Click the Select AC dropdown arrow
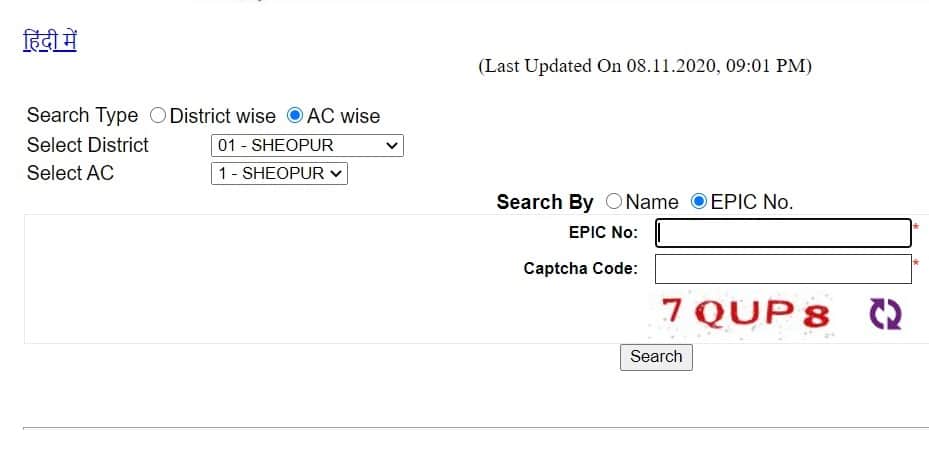The width and height of the screenshot is (929, 451). [x=335, y=174]
